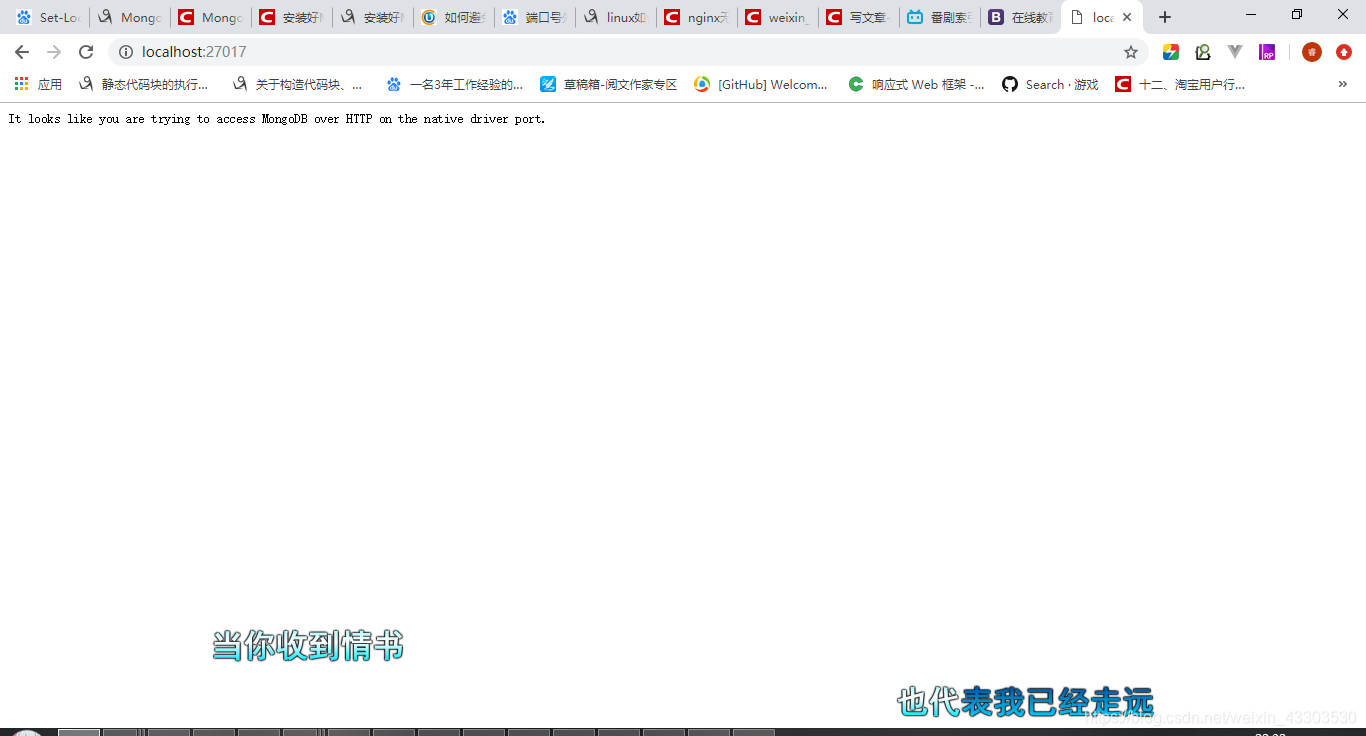Click the RP extension icon

click(1267, 51)
